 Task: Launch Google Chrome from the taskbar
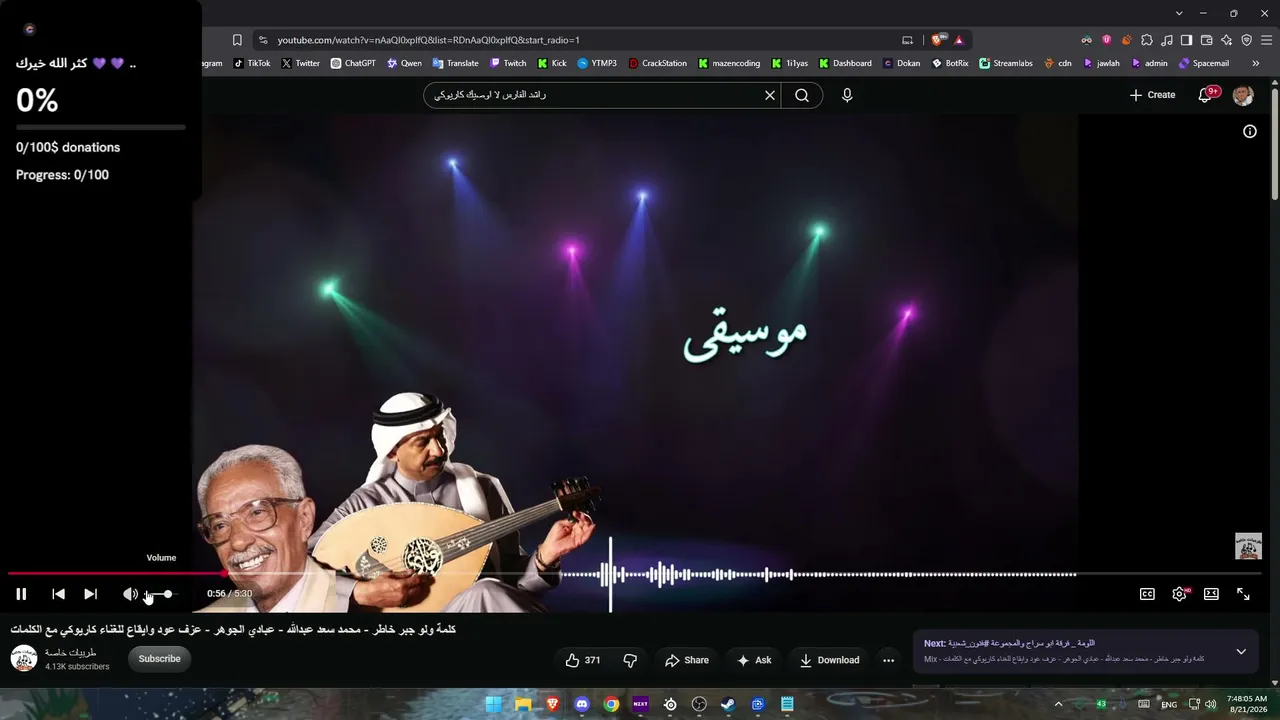pos(611,704)
